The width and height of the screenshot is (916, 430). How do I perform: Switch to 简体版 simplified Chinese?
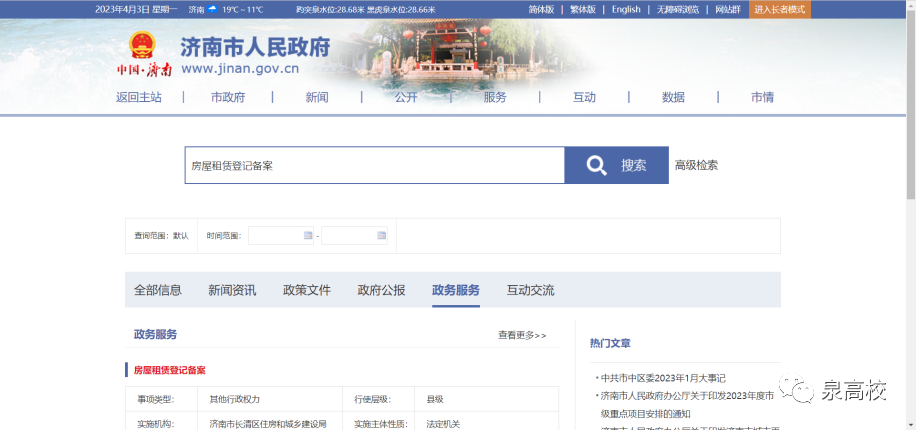[x=541, y=9]
